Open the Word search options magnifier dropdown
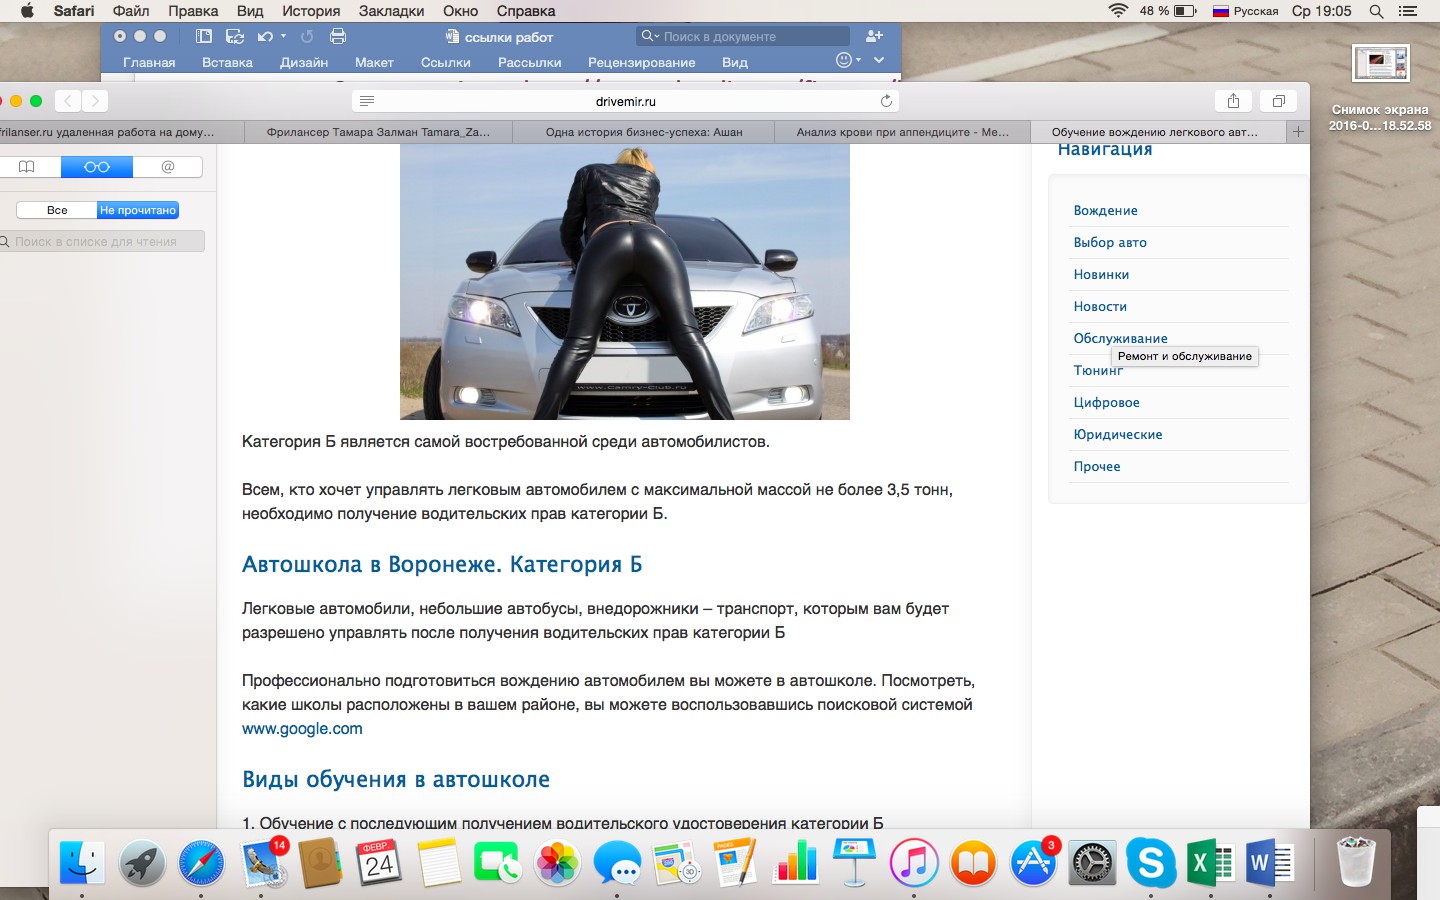This screenshot has width=1440, height=900. pyautogui.click(x=650, y=36)
